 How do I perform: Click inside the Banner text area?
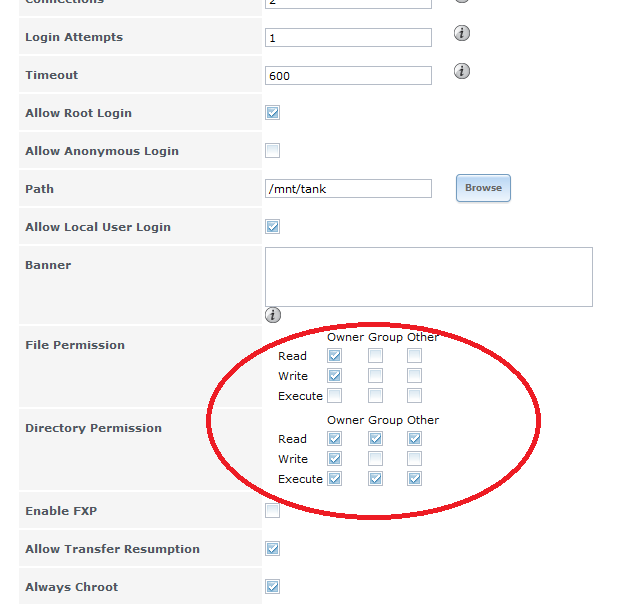pyautogui.click(x=428, y=276)
